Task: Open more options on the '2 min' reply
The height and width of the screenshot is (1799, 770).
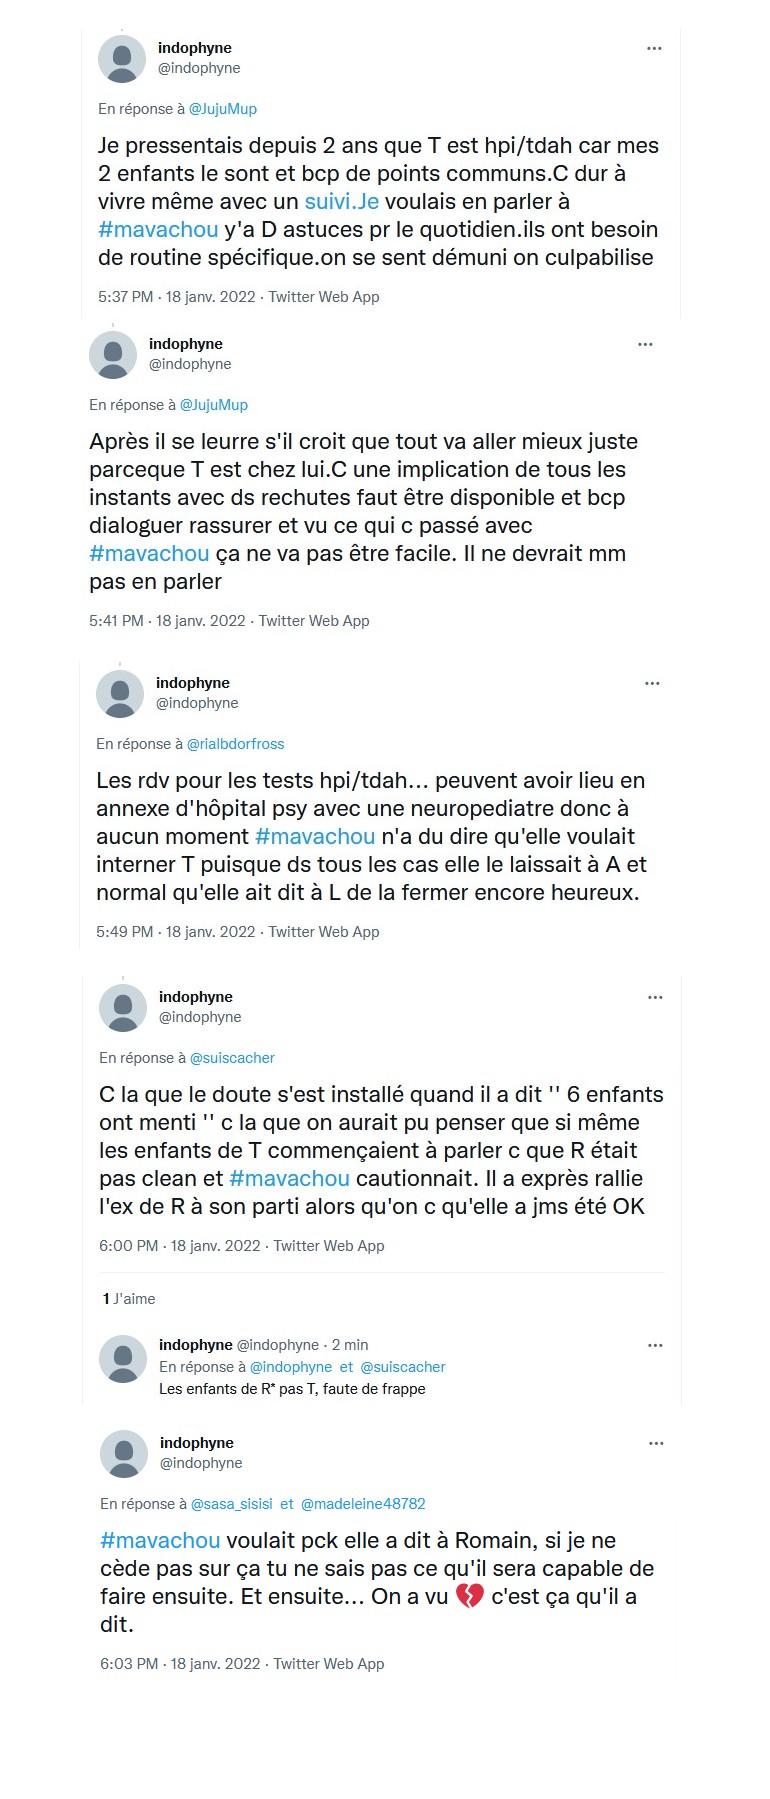Action: [x=655, y=1345]
